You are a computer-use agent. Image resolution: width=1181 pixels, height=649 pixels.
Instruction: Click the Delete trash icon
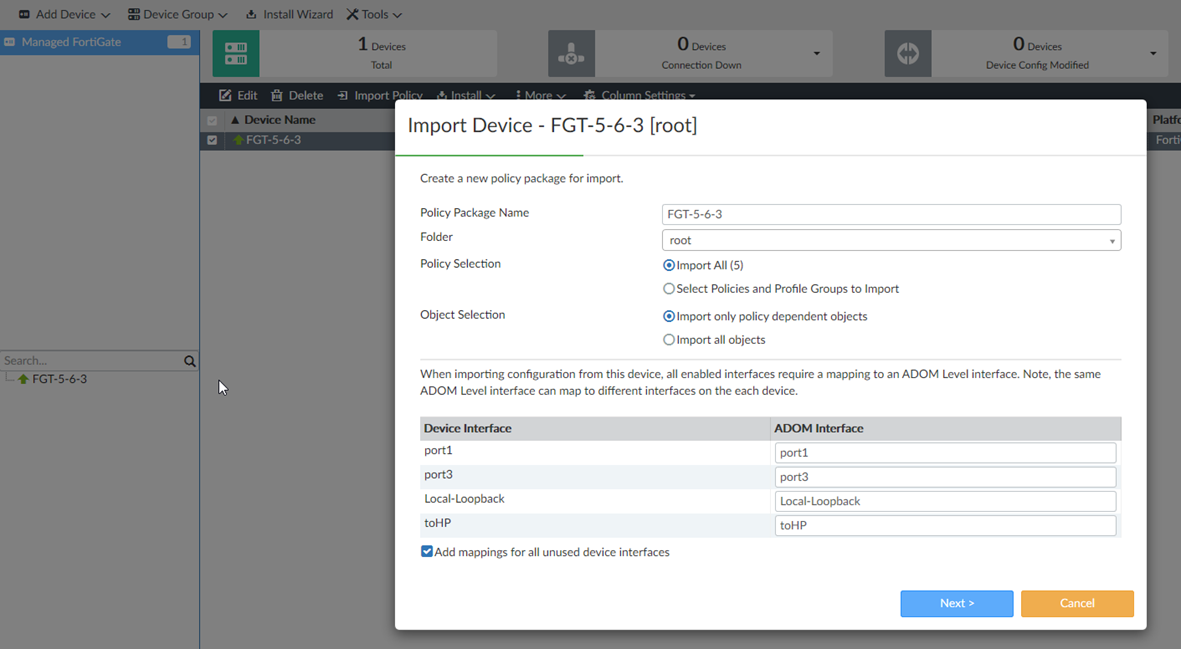tap(277, 96)
